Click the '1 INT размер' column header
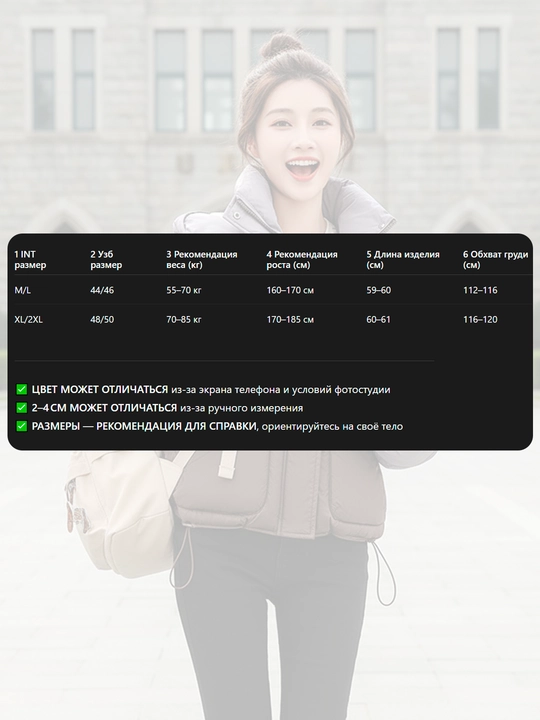This screenshot has height=720, width=540. [30, 259]
